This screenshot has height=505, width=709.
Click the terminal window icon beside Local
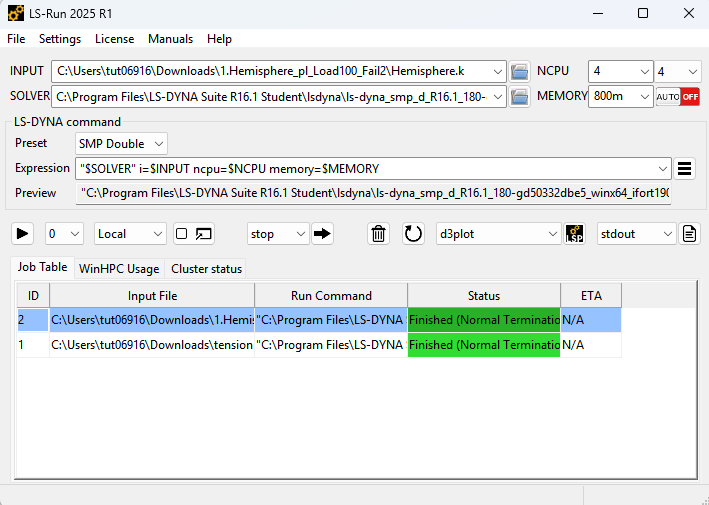[203, 234]
